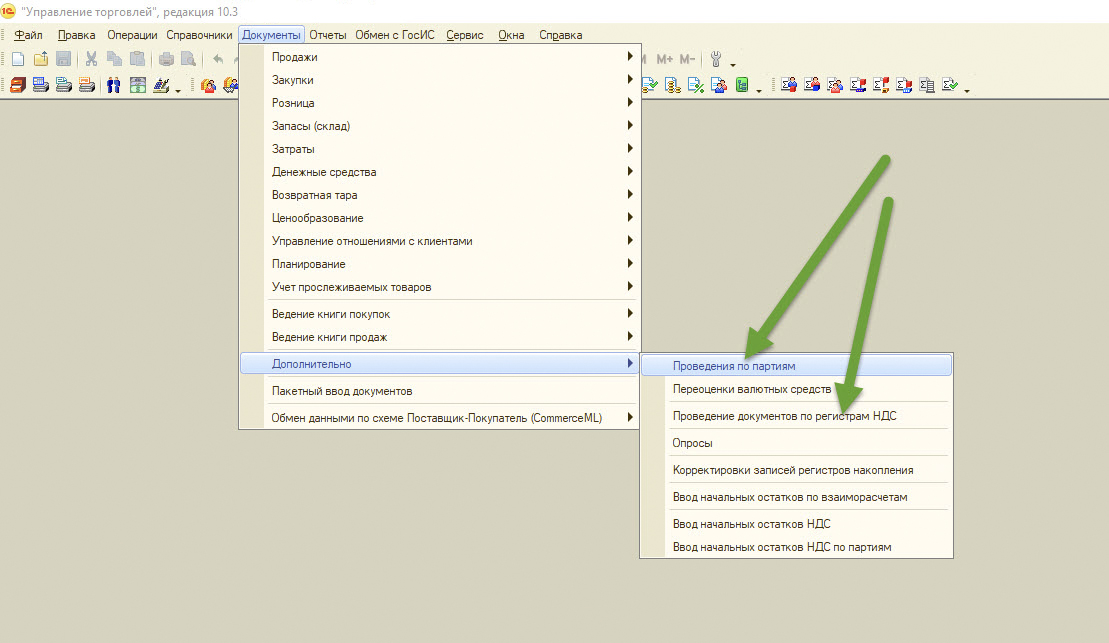
Task: Click the New document blank page icon
Action: pos(18,59)
